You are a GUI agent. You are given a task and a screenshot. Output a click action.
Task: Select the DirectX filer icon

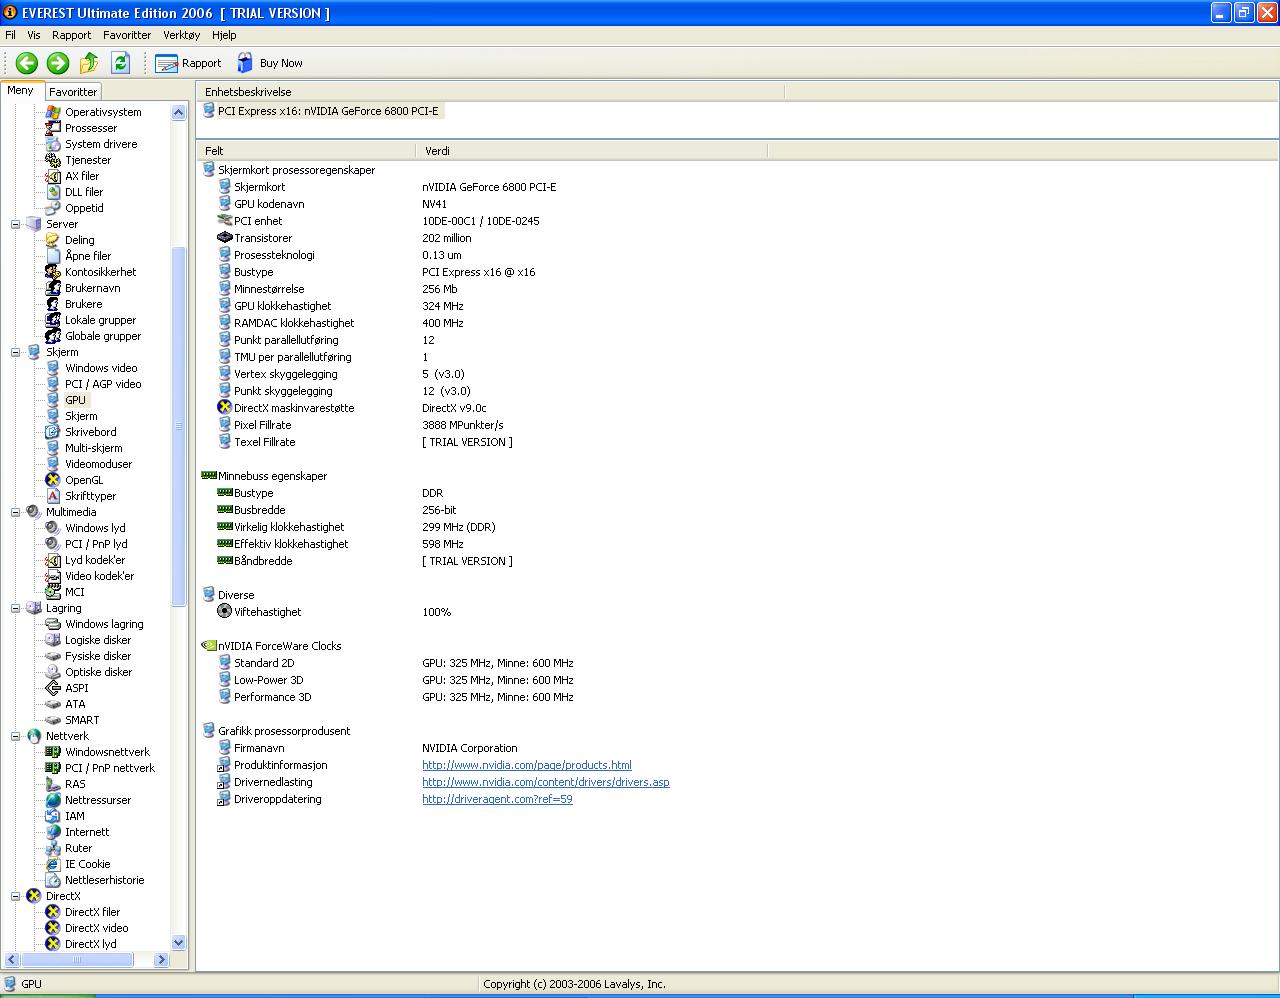click(x=53, y=912)
